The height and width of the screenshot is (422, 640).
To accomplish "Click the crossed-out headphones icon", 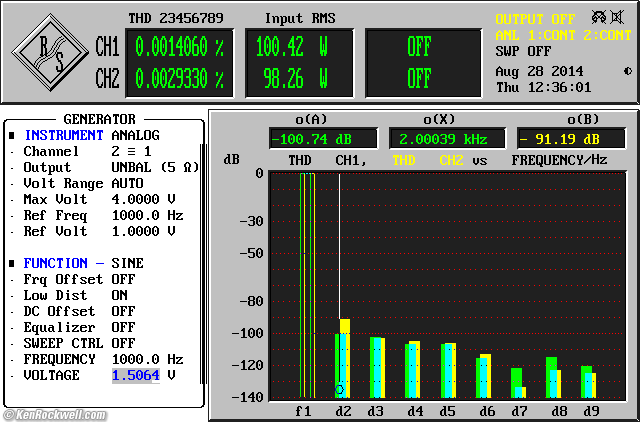I will click(599, 18).
